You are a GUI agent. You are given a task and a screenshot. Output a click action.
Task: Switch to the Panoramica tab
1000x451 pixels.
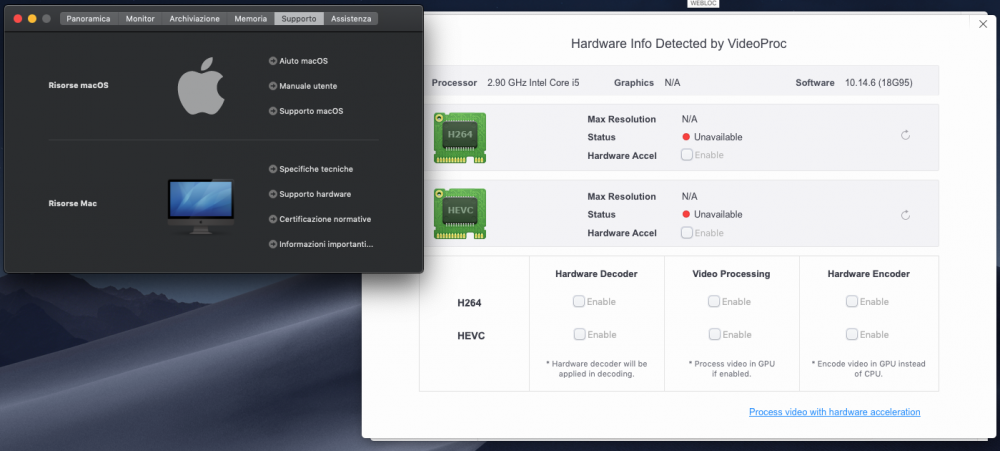pyautogui.click(x=89, y=18)
